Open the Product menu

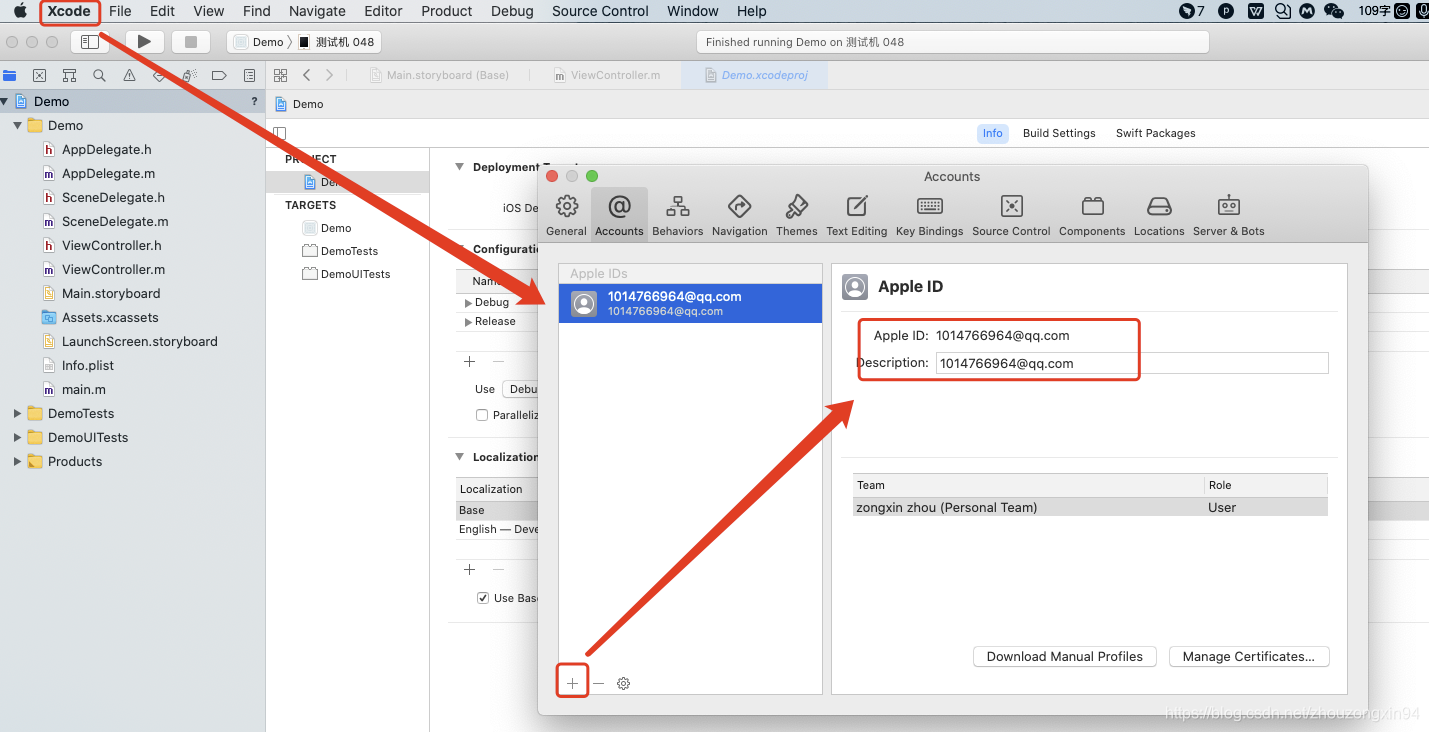(446, 11)
